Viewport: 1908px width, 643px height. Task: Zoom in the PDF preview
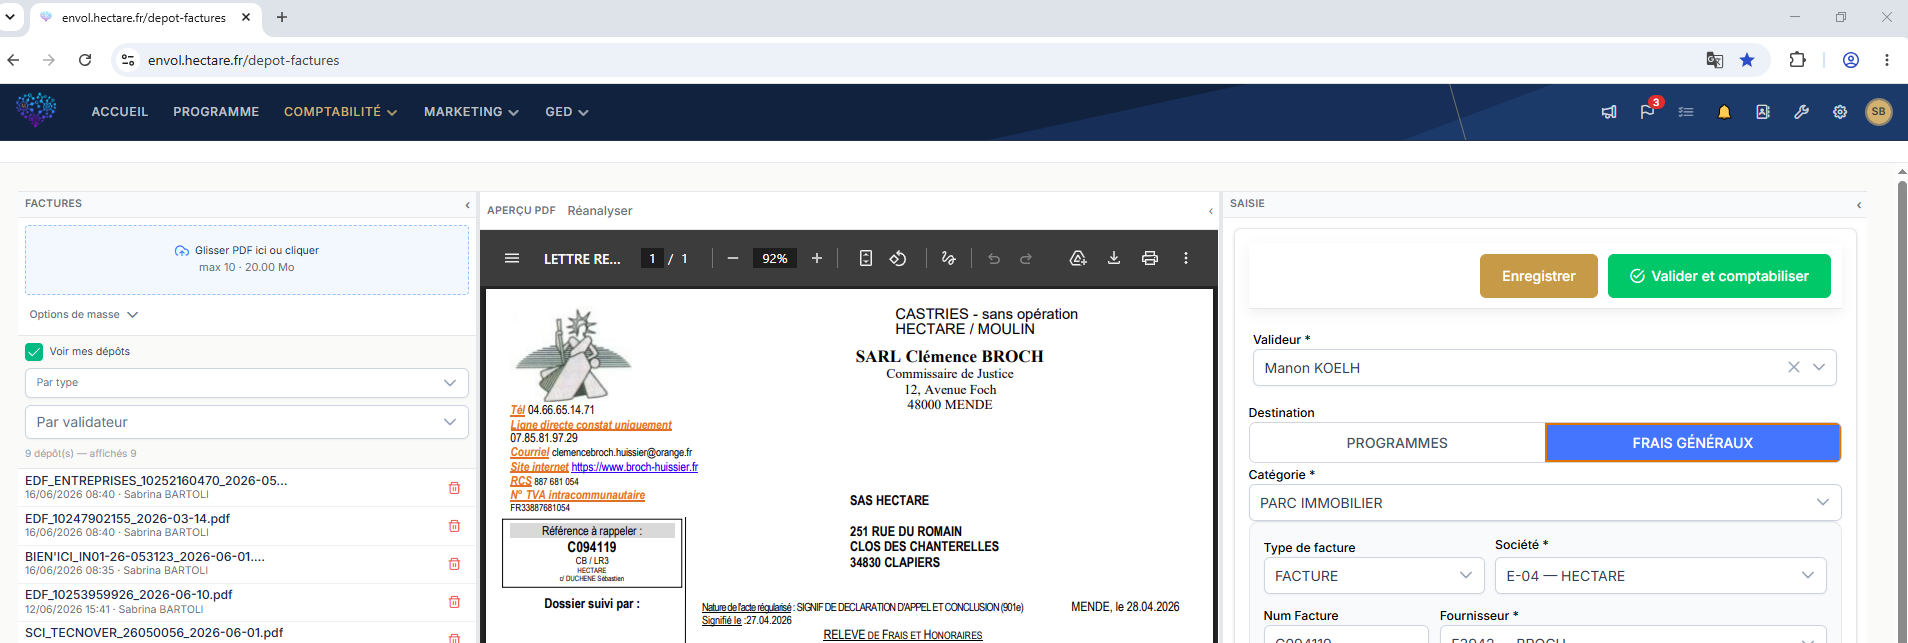pyautogui.click(x=817, y=258)
